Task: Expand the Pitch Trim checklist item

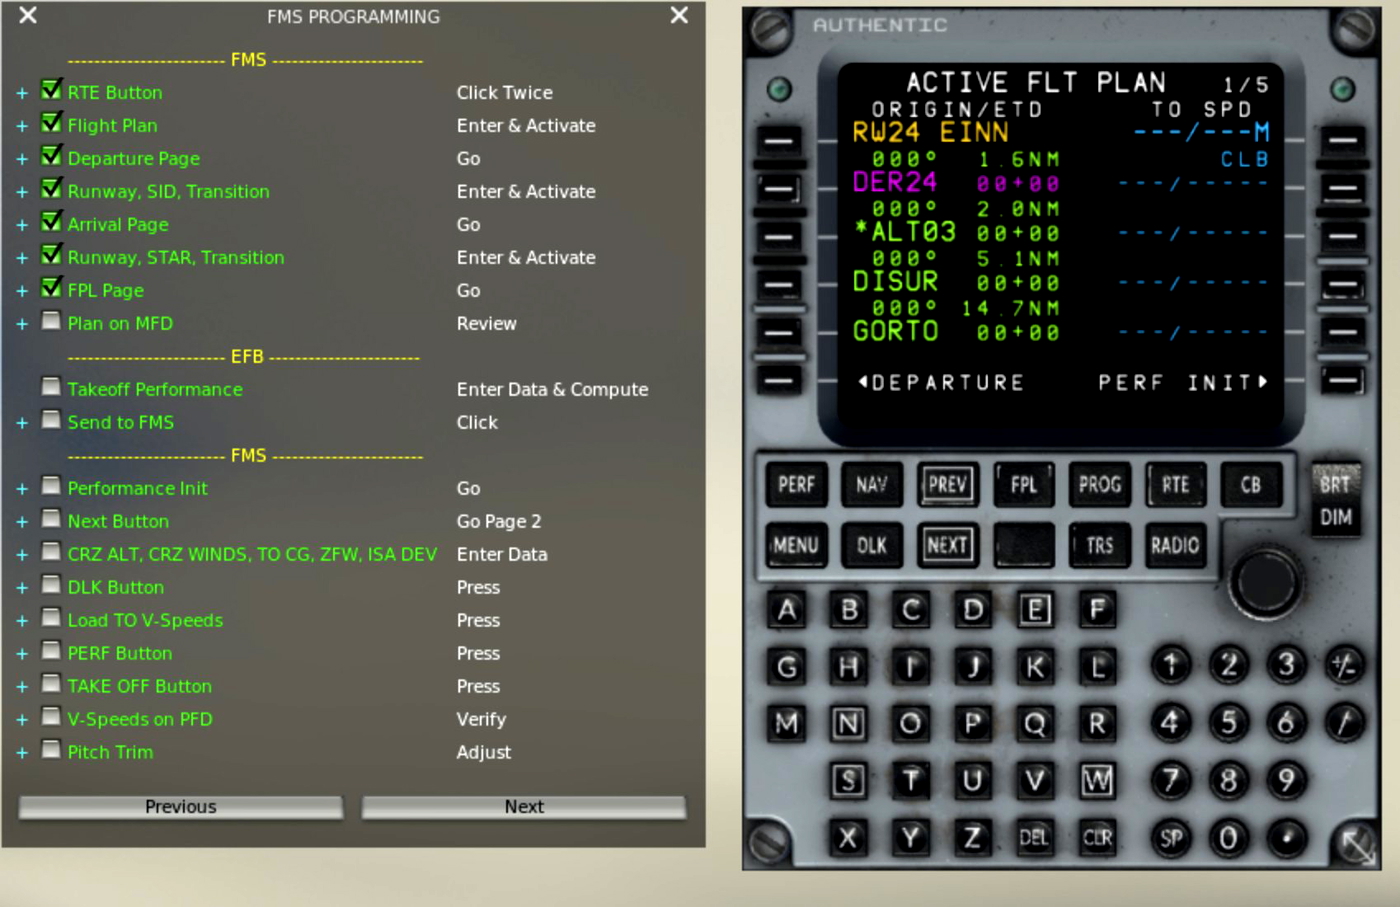Action: pos(22,753)
